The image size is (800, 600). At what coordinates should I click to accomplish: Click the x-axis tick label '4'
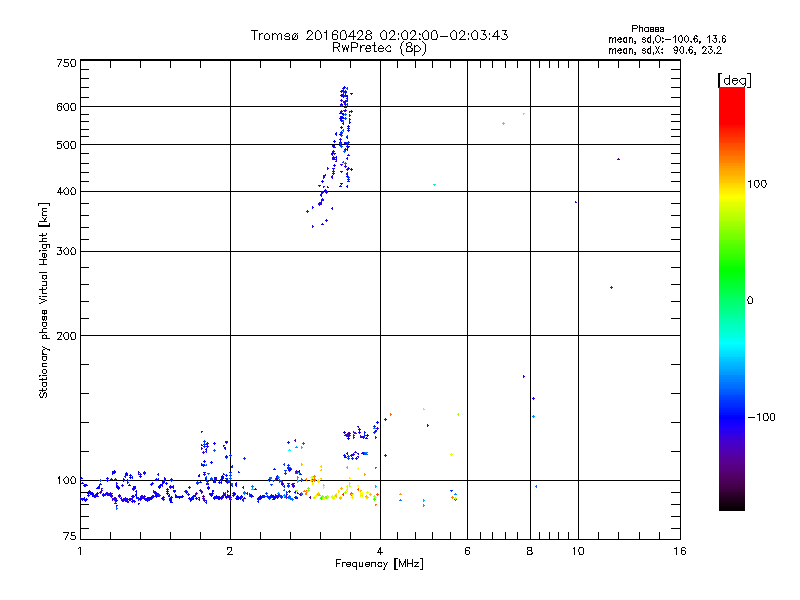coord(380,551)
